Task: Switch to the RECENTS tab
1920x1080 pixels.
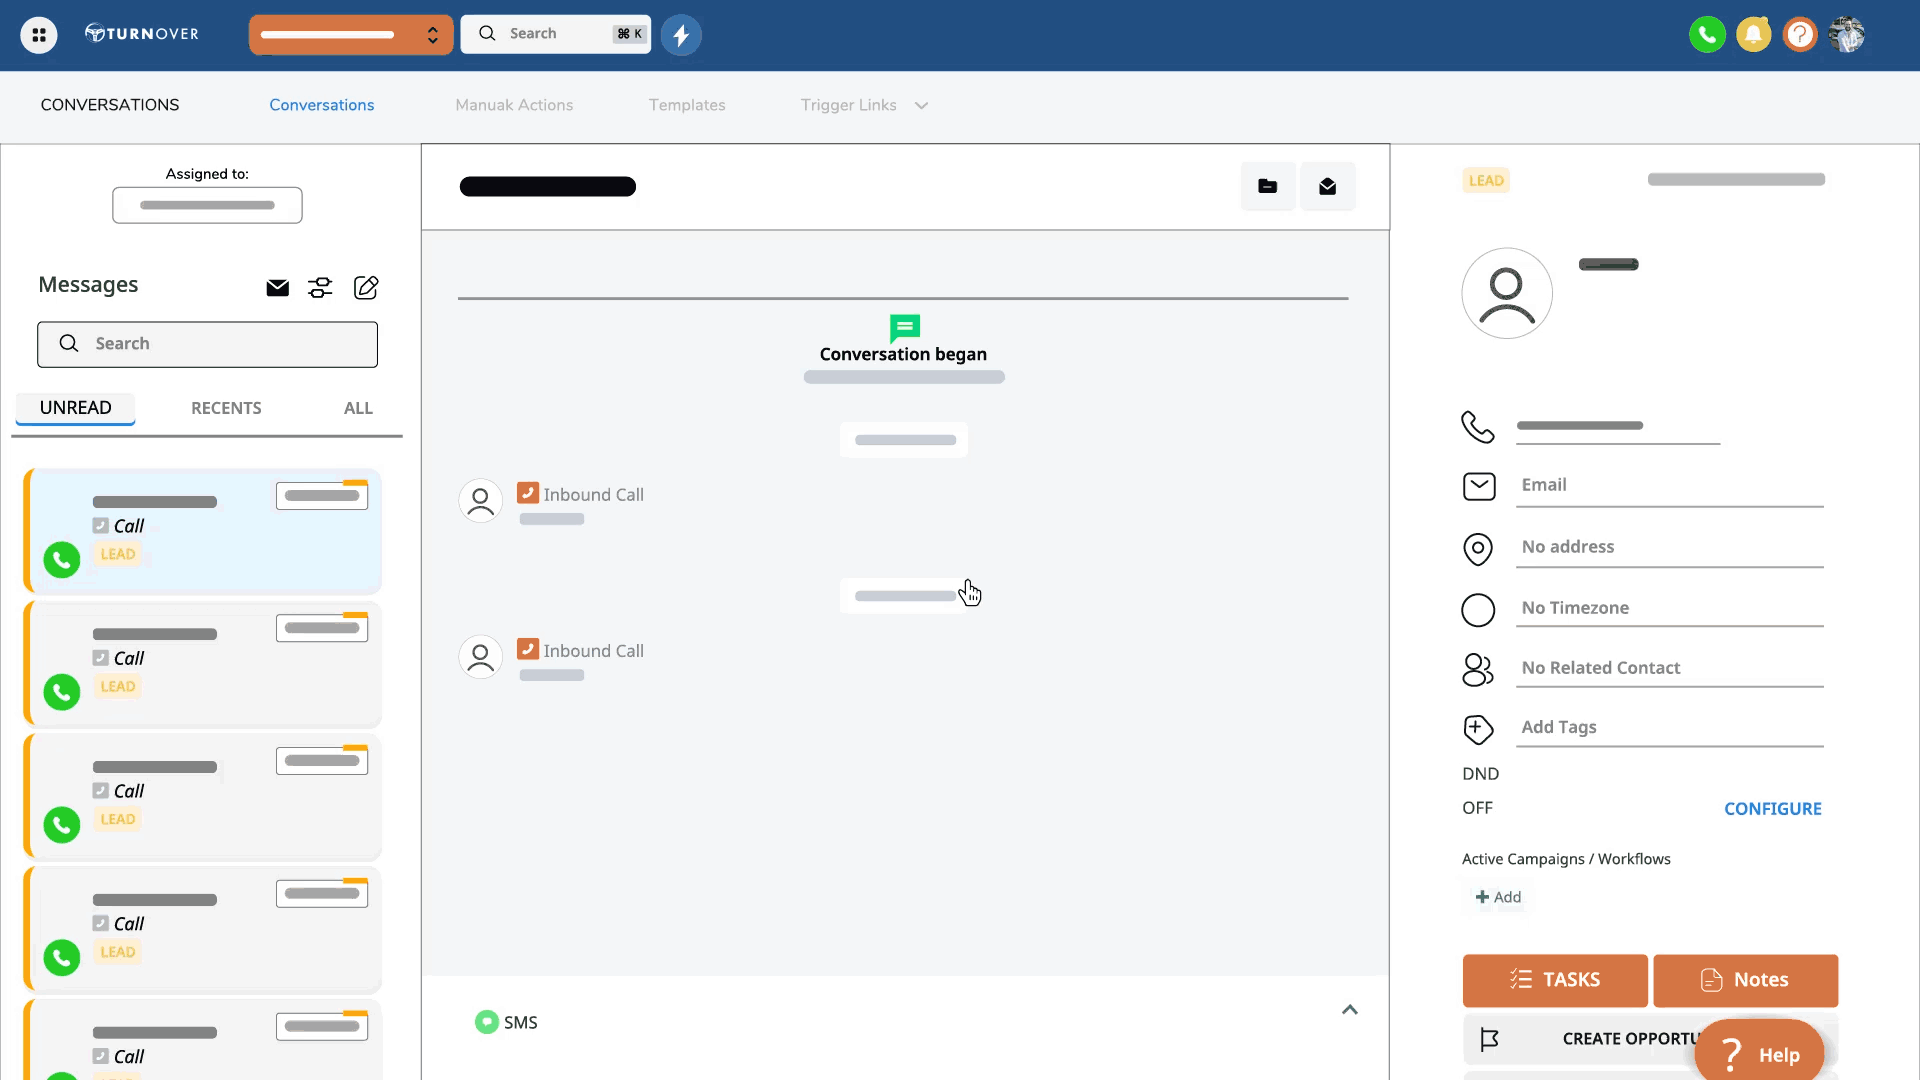Action: click(226, 408)
